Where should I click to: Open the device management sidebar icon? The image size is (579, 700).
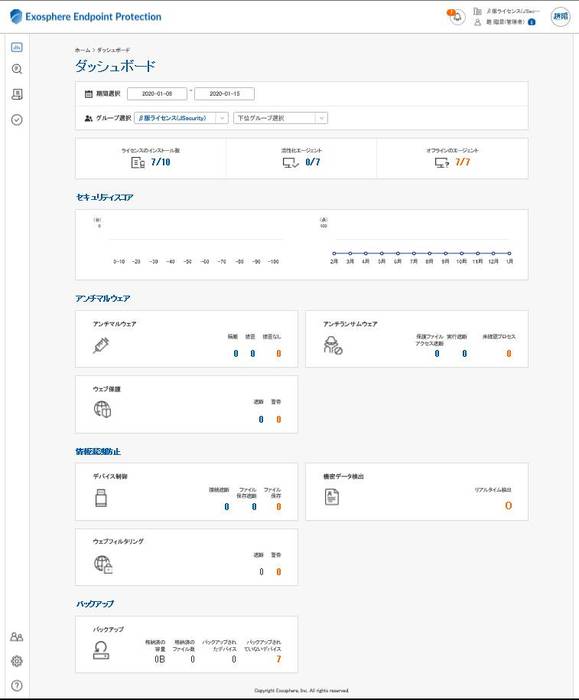point(17,94)
